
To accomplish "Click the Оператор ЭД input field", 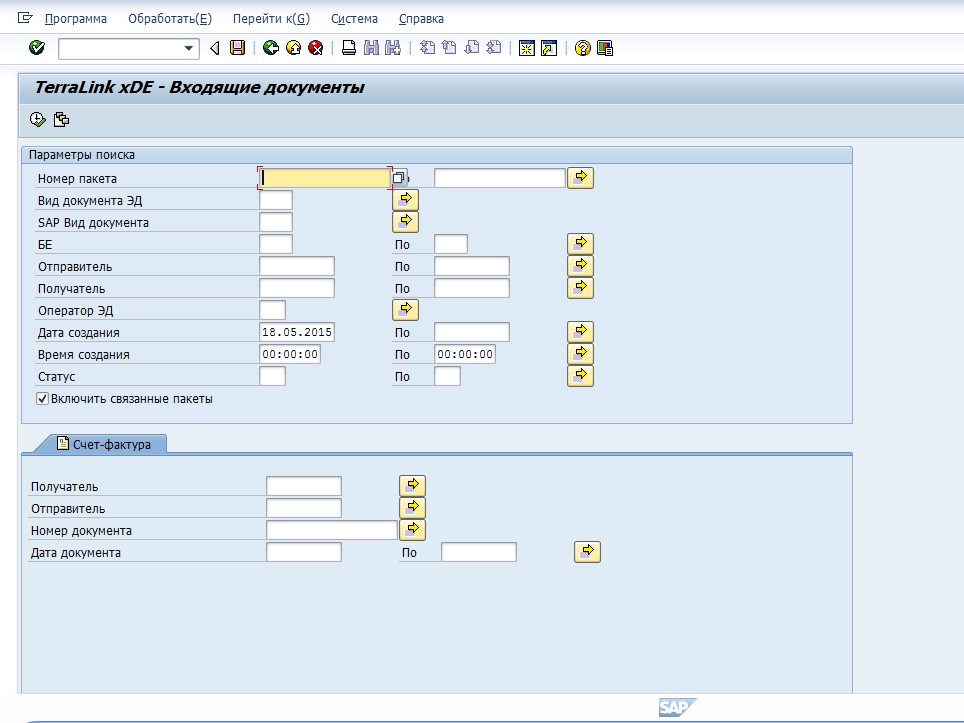I will [x=272, y=310].
